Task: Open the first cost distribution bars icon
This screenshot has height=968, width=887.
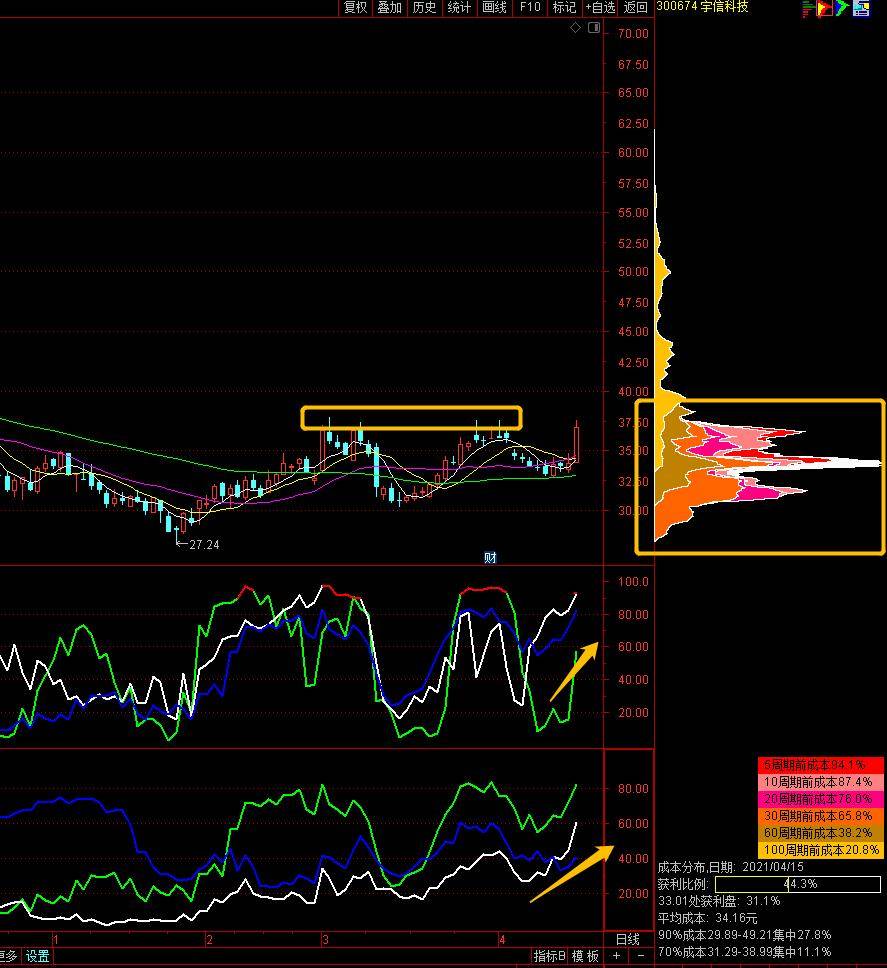Action: point(808,9)
